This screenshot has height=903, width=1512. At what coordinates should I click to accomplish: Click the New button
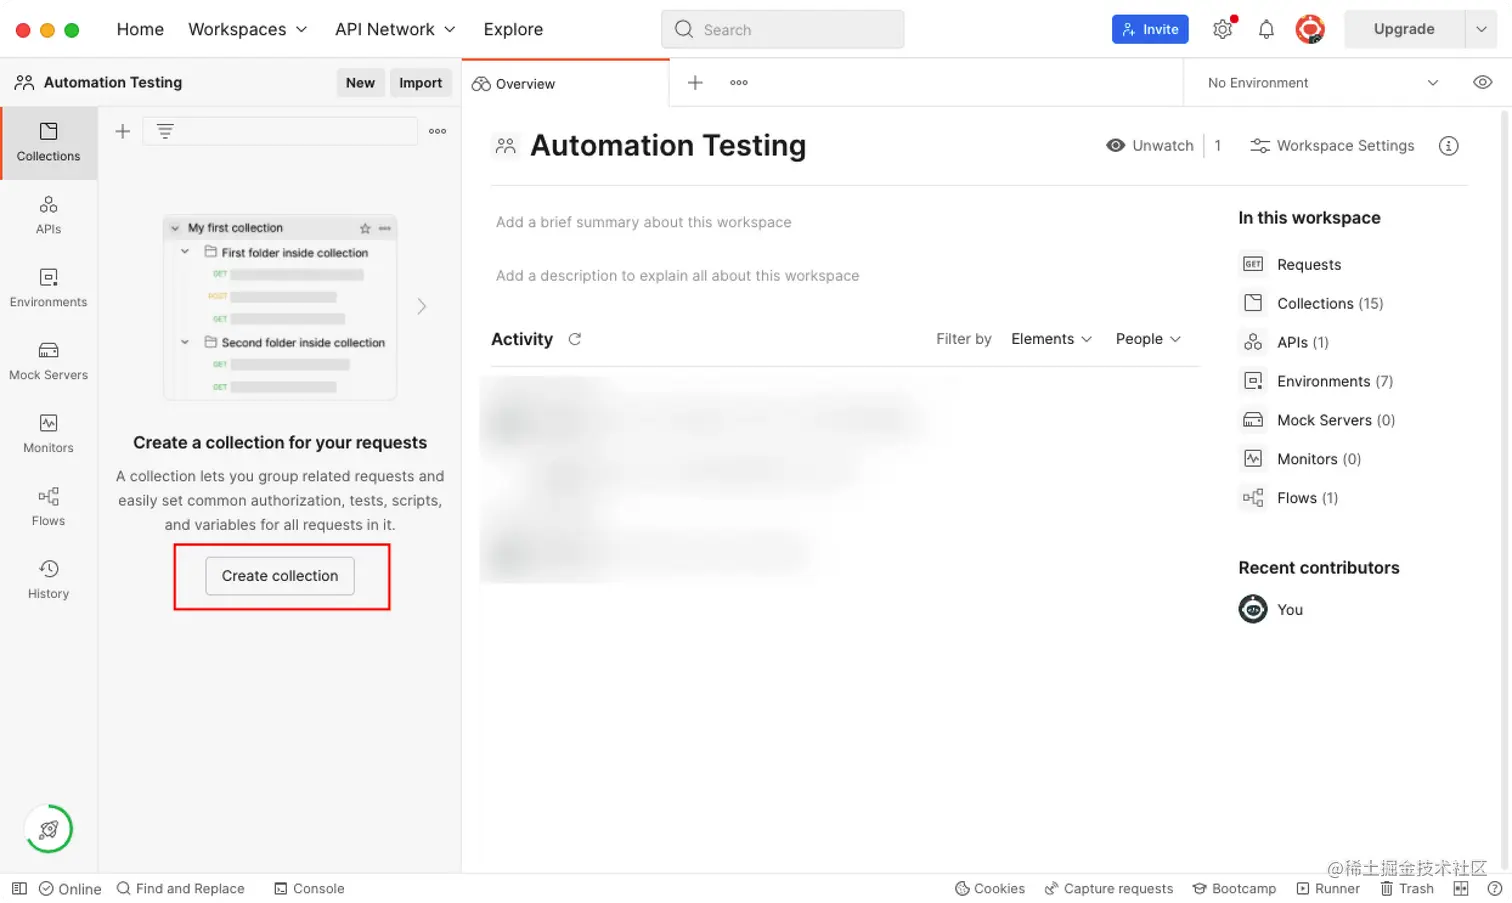pos(360,83)
